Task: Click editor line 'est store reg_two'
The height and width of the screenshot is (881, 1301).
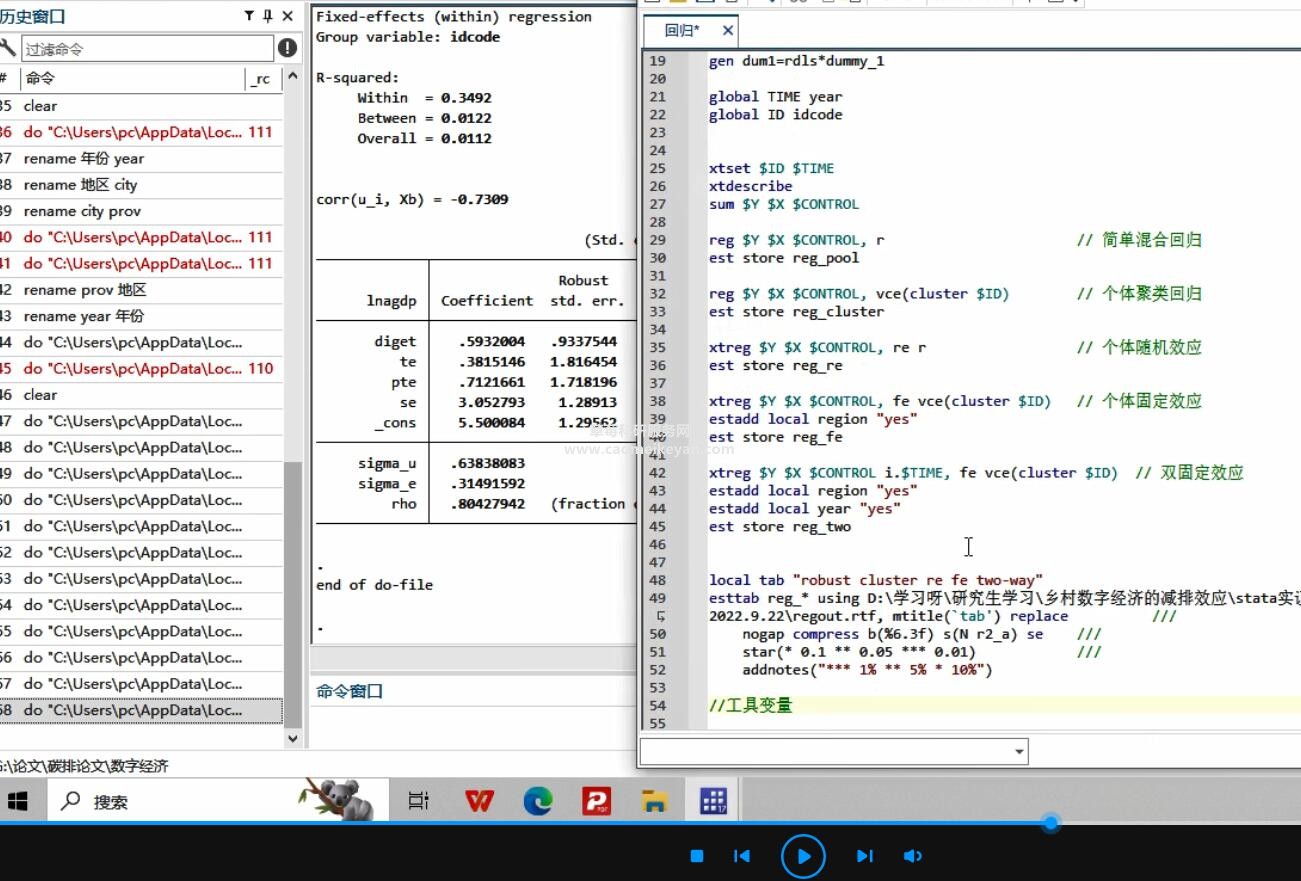Action: [x=780, y=527]
